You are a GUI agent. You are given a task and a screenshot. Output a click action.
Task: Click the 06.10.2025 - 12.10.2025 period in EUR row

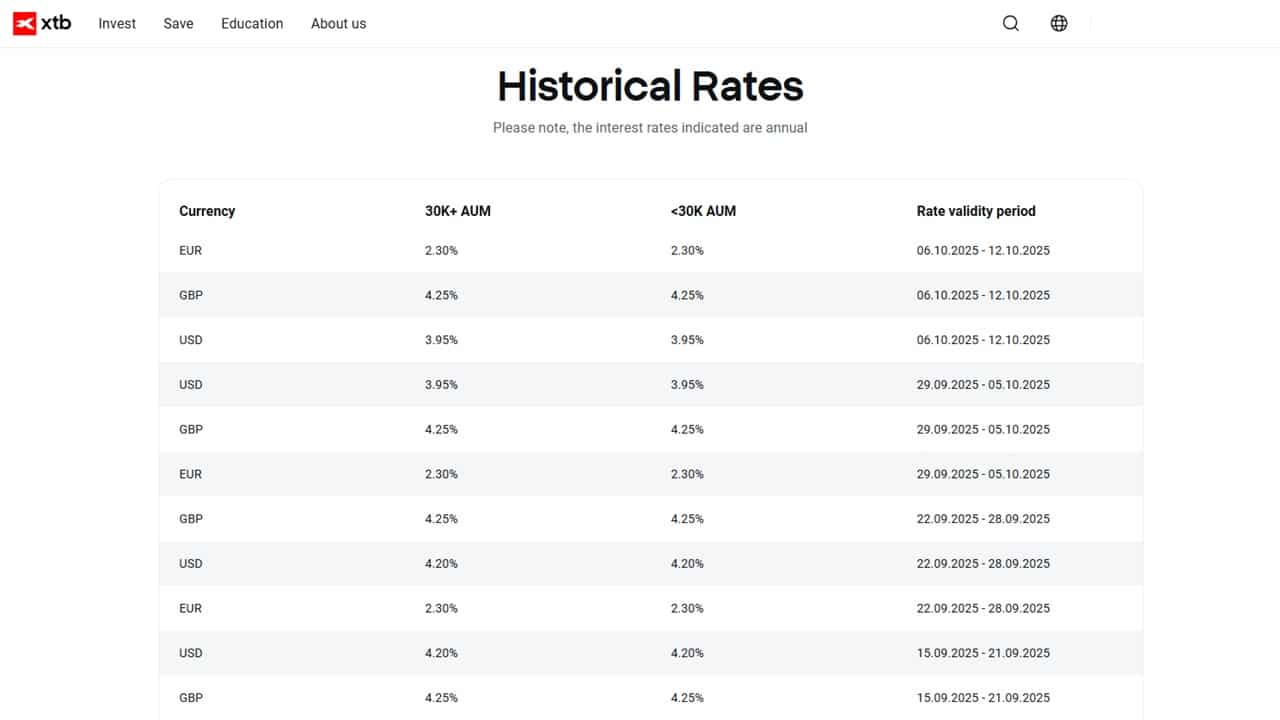pyautogui.click(x=983, y=250)
